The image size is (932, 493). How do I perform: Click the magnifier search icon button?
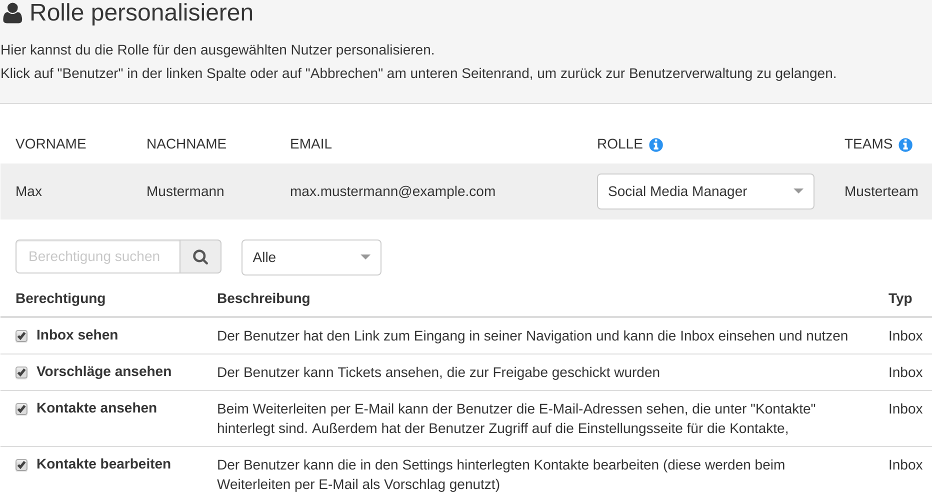click(x=200, y=257)
